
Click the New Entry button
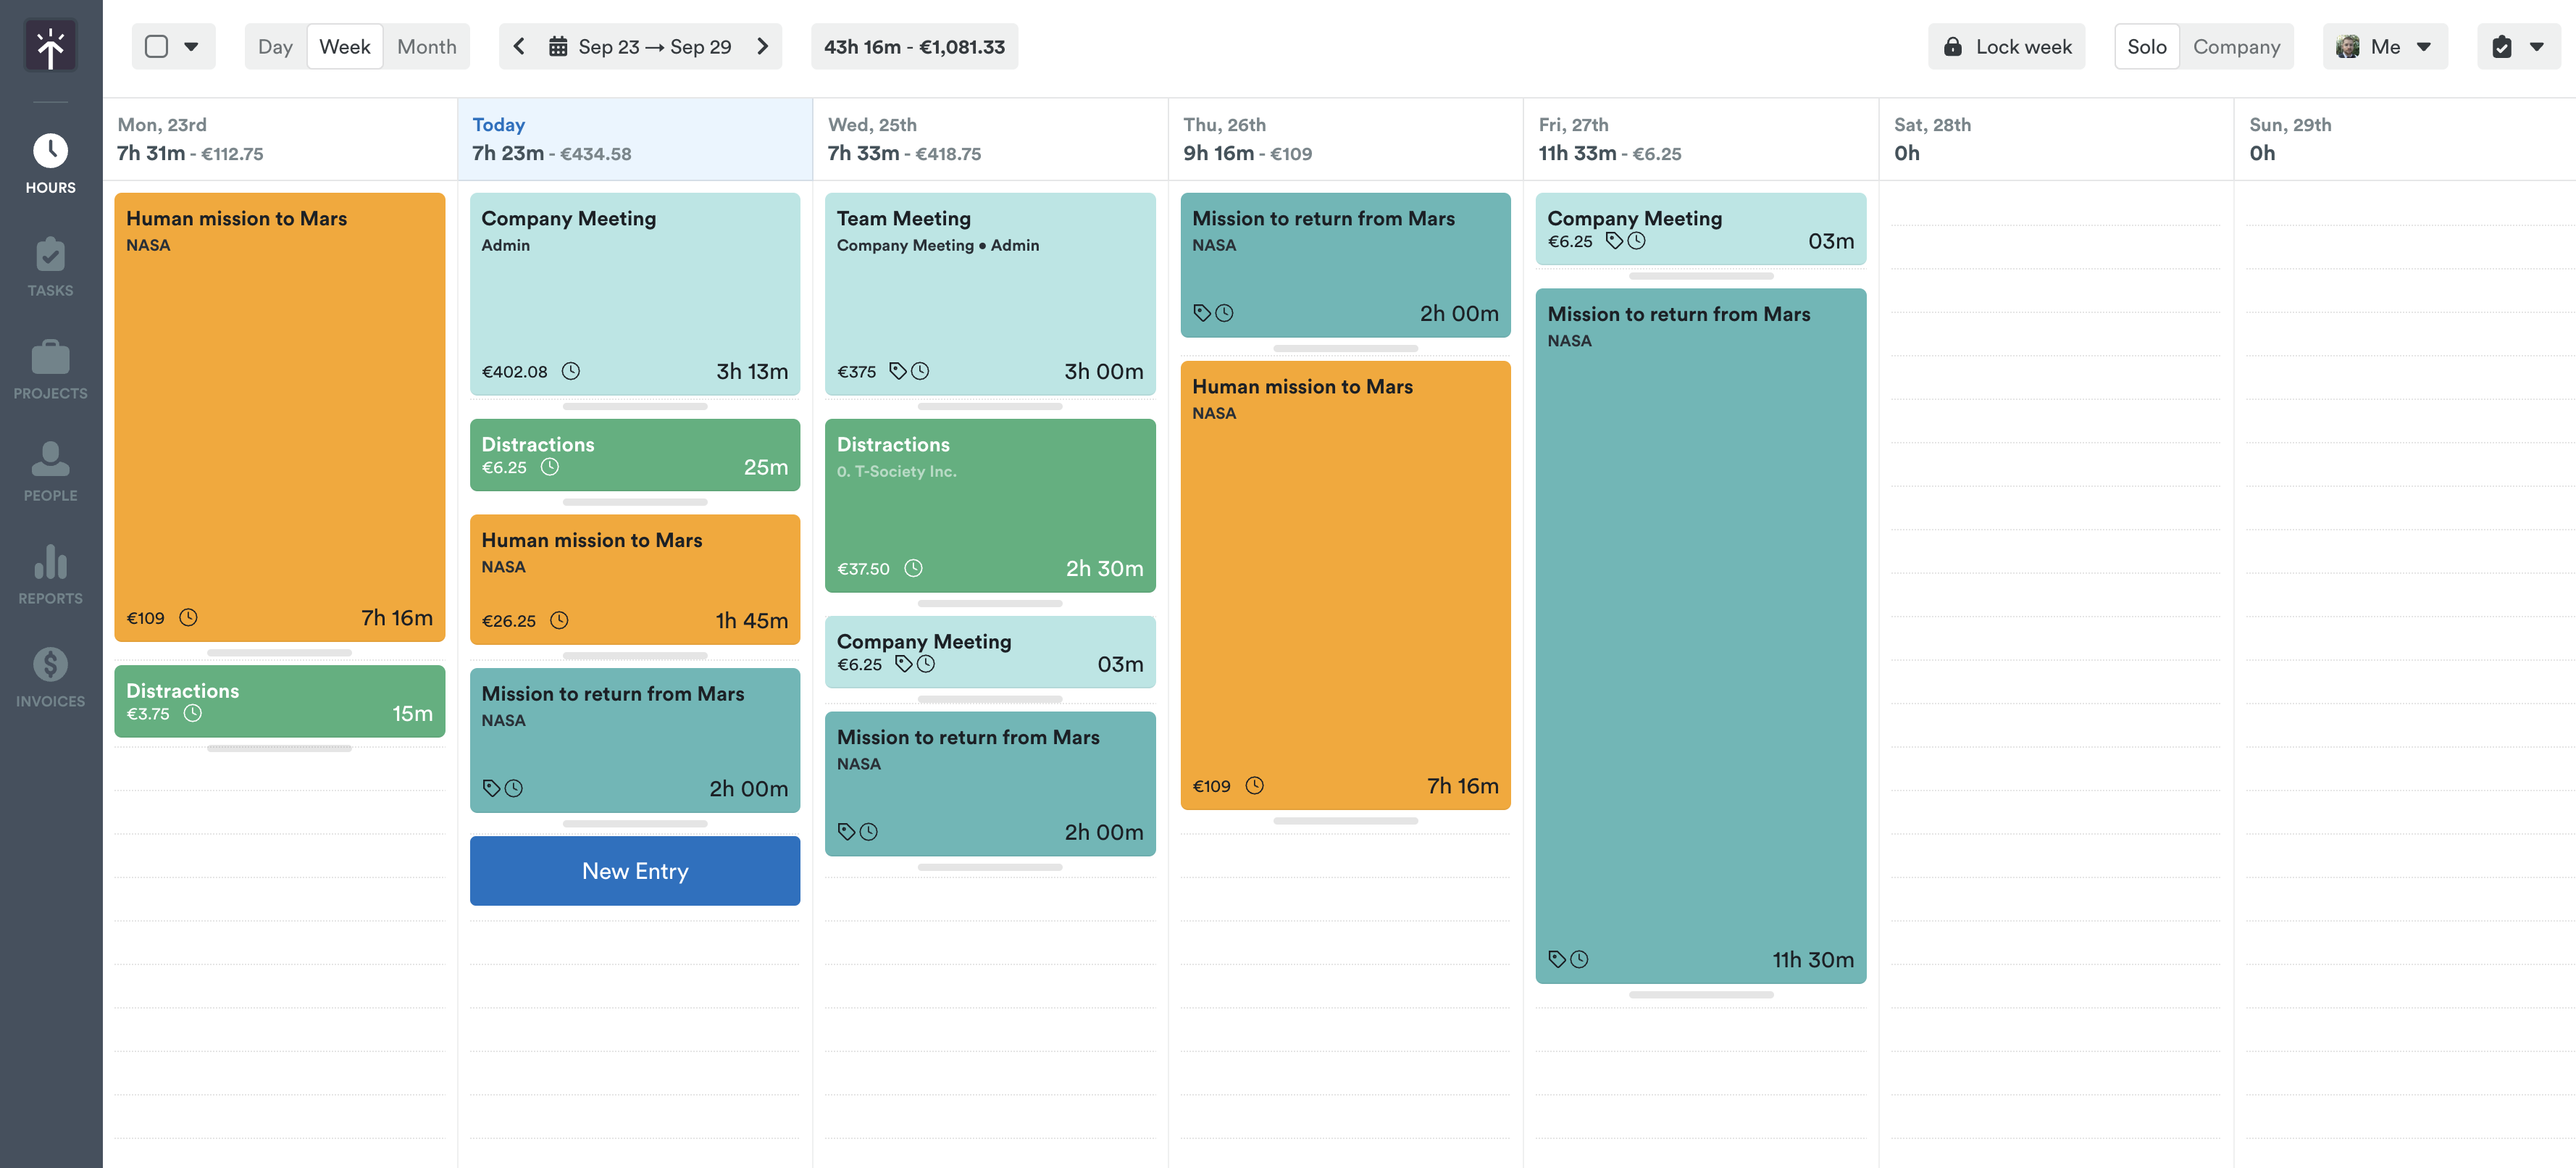pos(634,870)
